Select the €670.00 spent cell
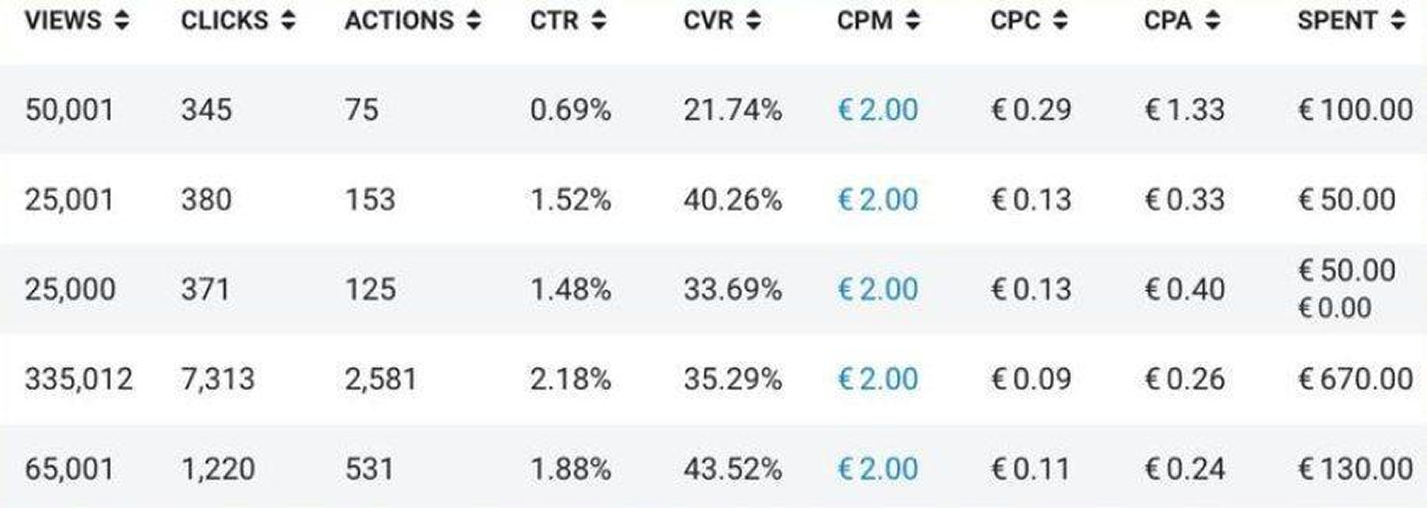Screen dimensions: 1427x508 [x=1355, y=379]
